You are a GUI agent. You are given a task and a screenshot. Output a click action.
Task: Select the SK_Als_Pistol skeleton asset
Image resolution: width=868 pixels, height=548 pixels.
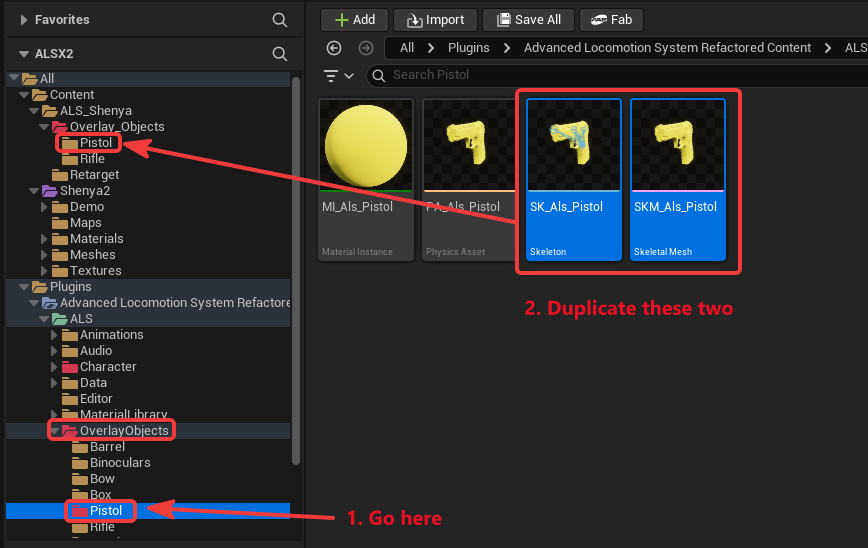click(574, 179)
